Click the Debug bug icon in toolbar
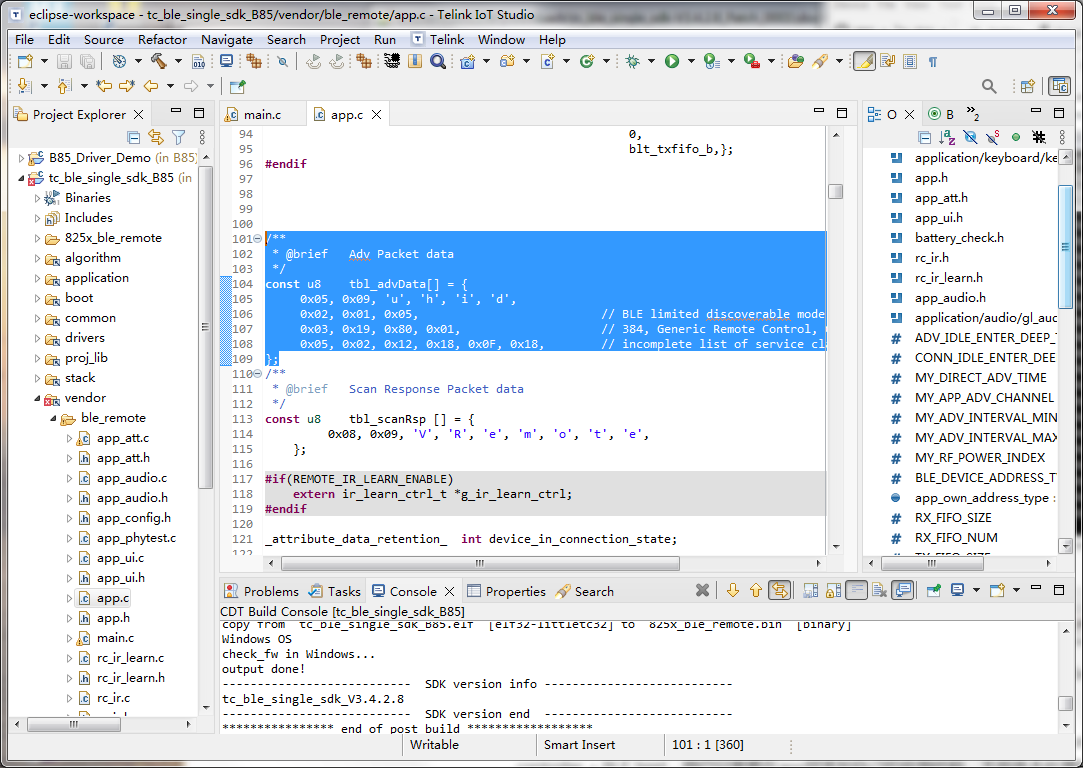The image size is (1083, 768). pyautogui.click(x=633, y=62)
